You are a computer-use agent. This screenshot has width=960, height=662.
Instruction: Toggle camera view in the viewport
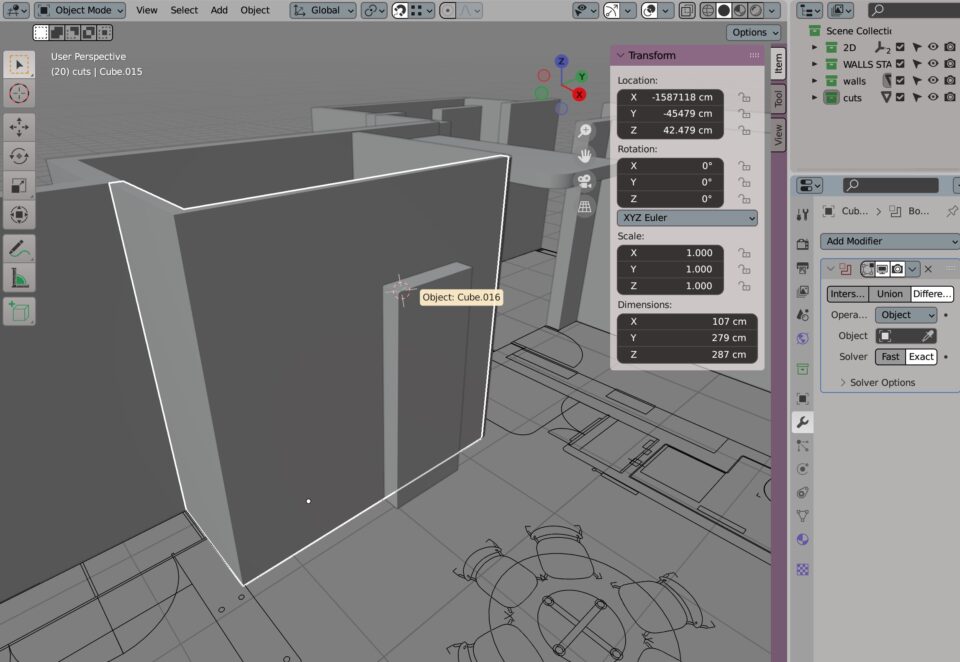(x=585, y=181)
